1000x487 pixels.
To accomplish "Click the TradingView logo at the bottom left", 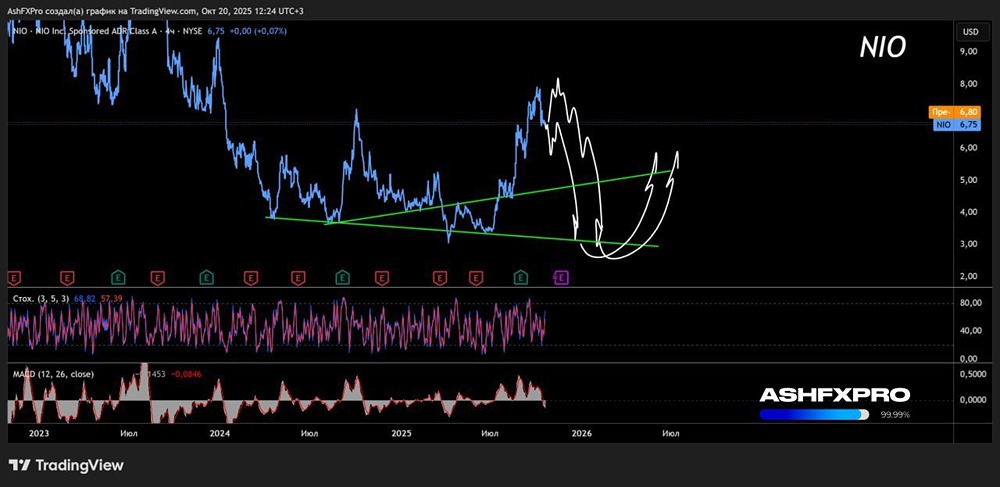I will point(66,465).
